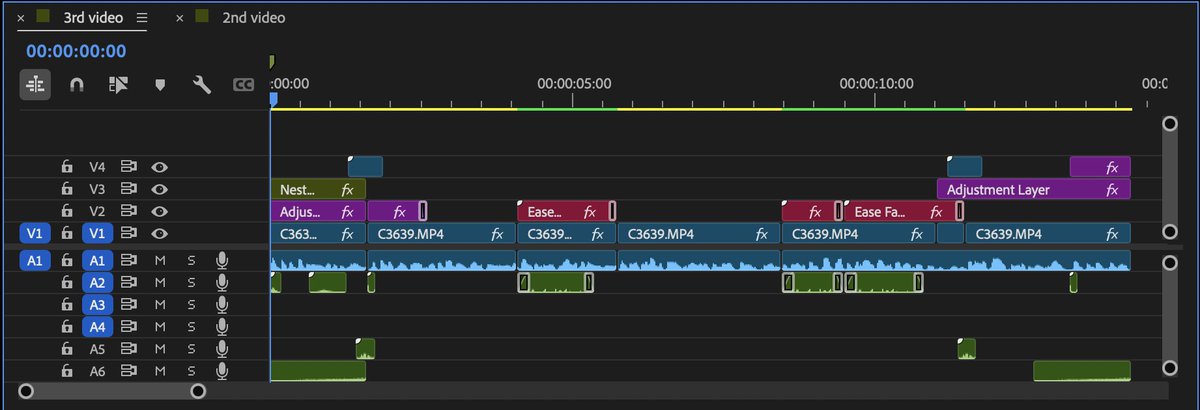Open Timeline Display Settings wrench
Viewport: 1200px width, 410px height.
pos(201,85)
